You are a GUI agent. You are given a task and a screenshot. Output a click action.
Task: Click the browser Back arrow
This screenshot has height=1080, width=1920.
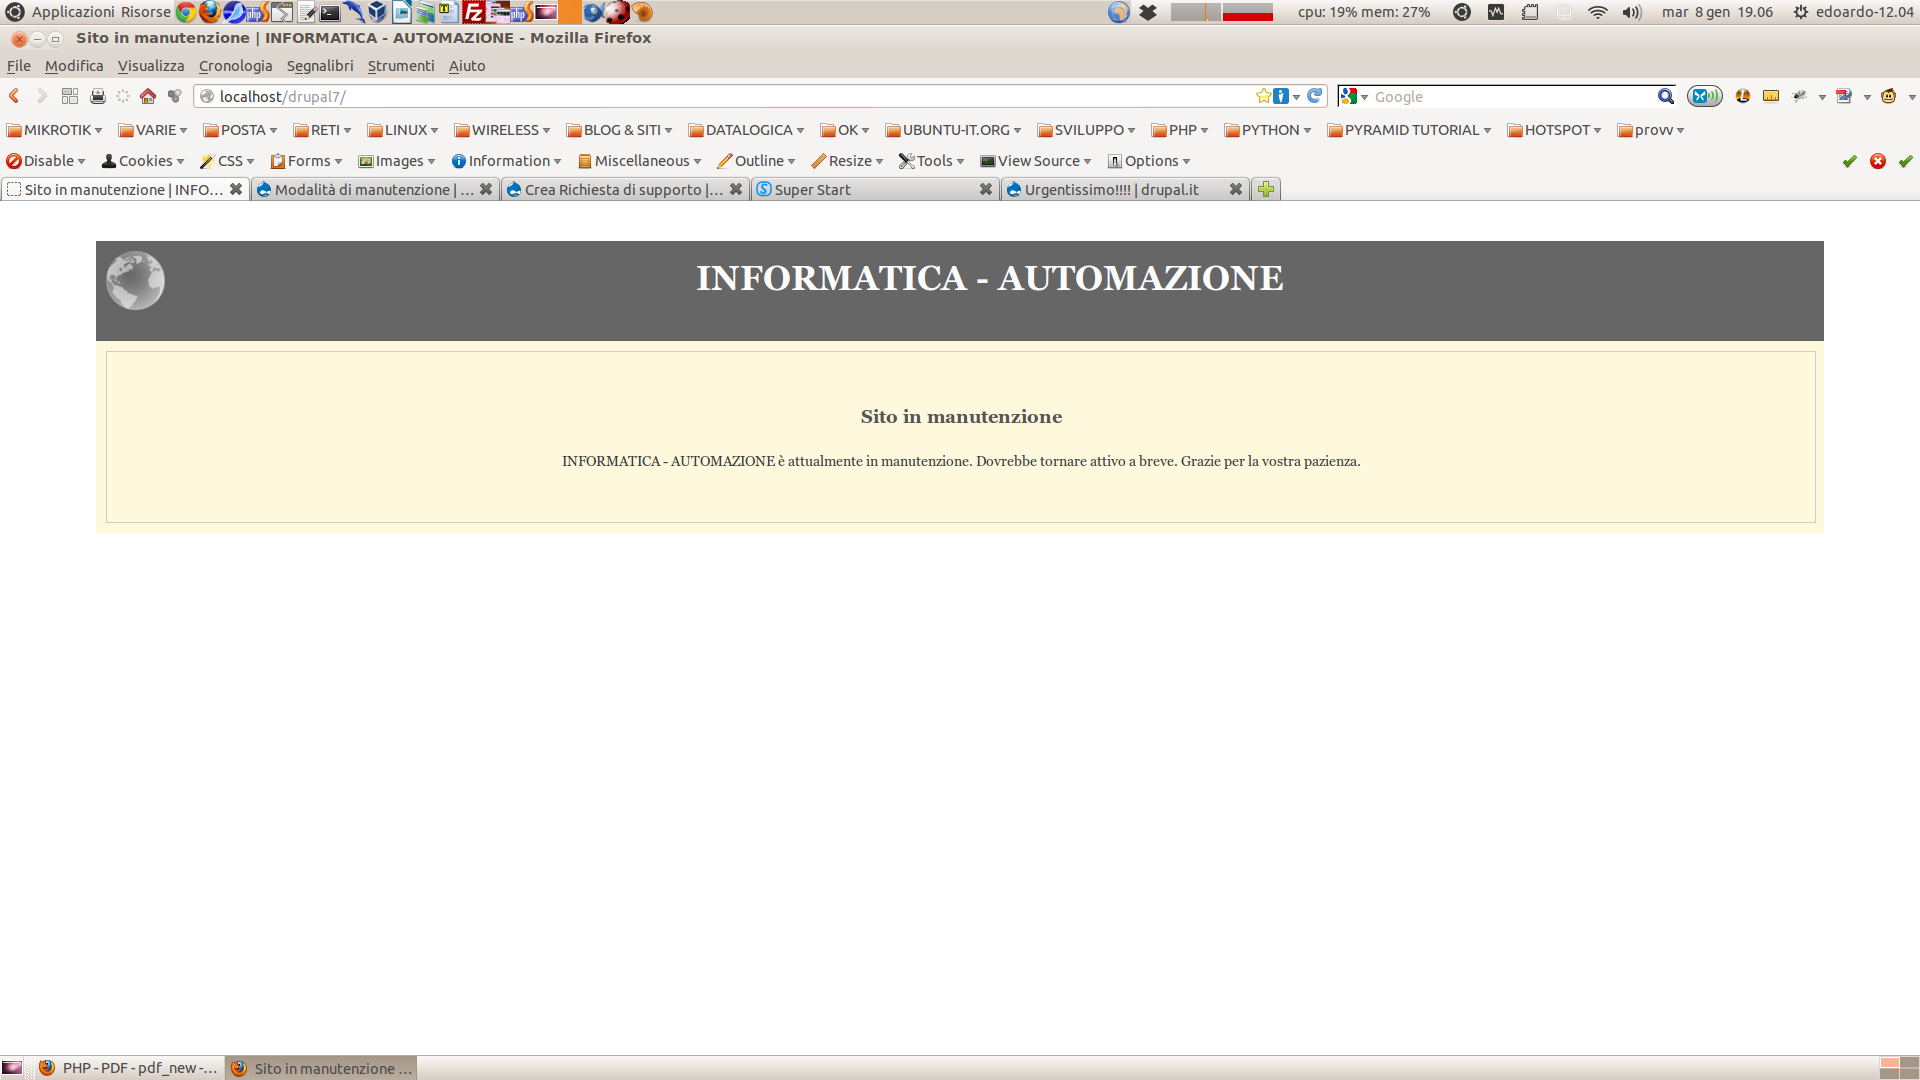[14, 96]
